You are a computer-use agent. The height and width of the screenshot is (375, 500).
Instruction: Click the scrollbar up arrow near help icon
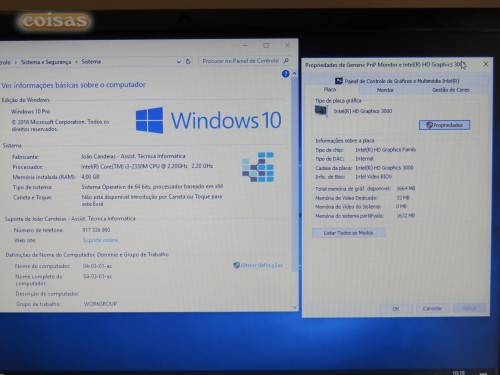point(294,73)
